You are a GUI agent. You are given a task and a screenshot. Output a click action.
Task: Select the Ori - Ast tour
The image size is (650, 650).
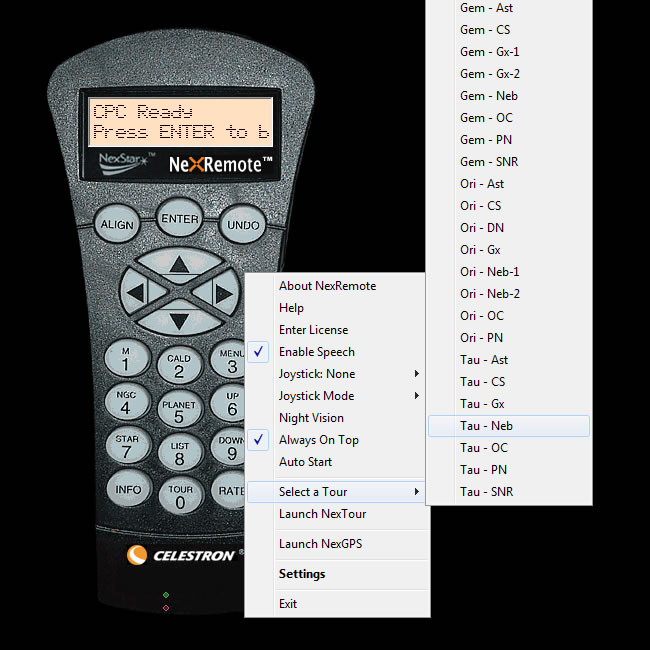point(509,184)
